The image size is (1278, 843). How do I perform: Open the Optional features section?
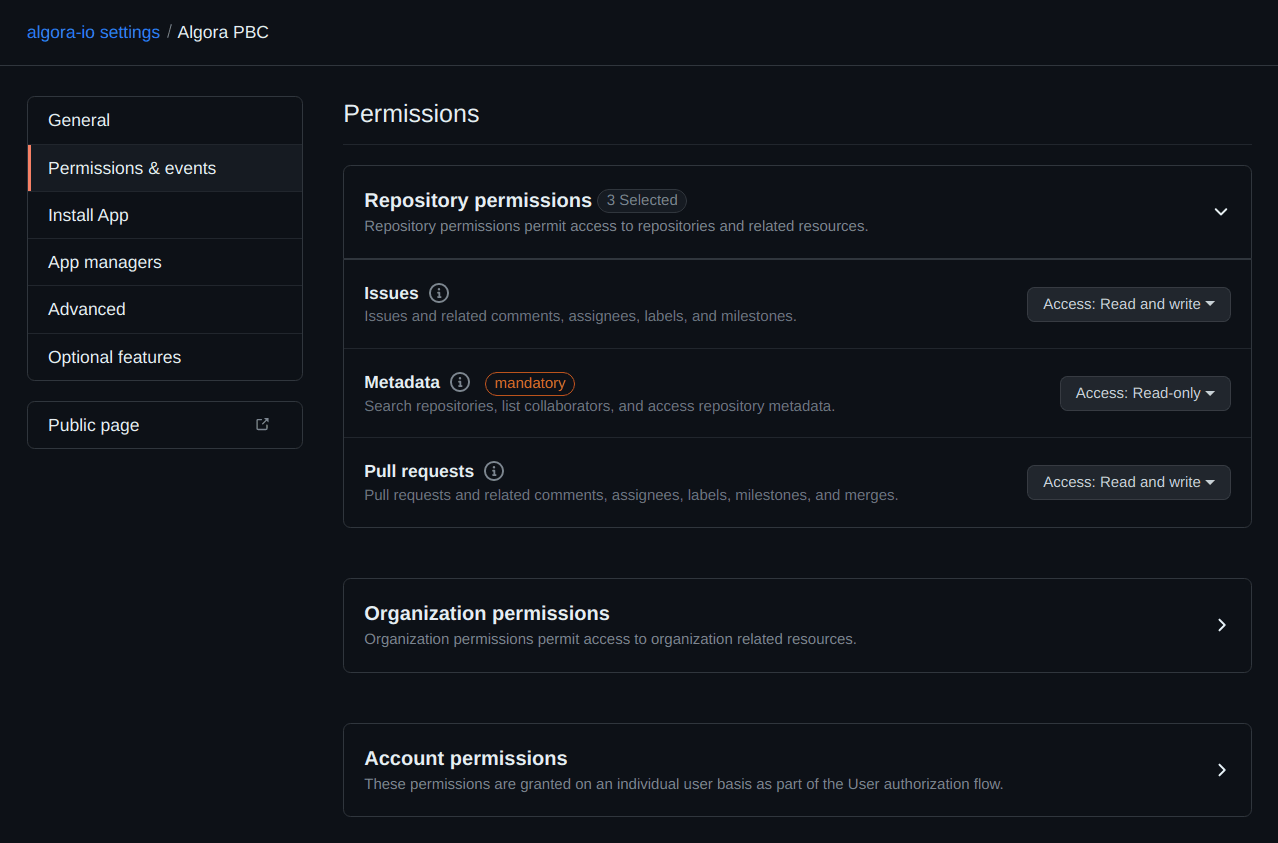coord(114,357)
